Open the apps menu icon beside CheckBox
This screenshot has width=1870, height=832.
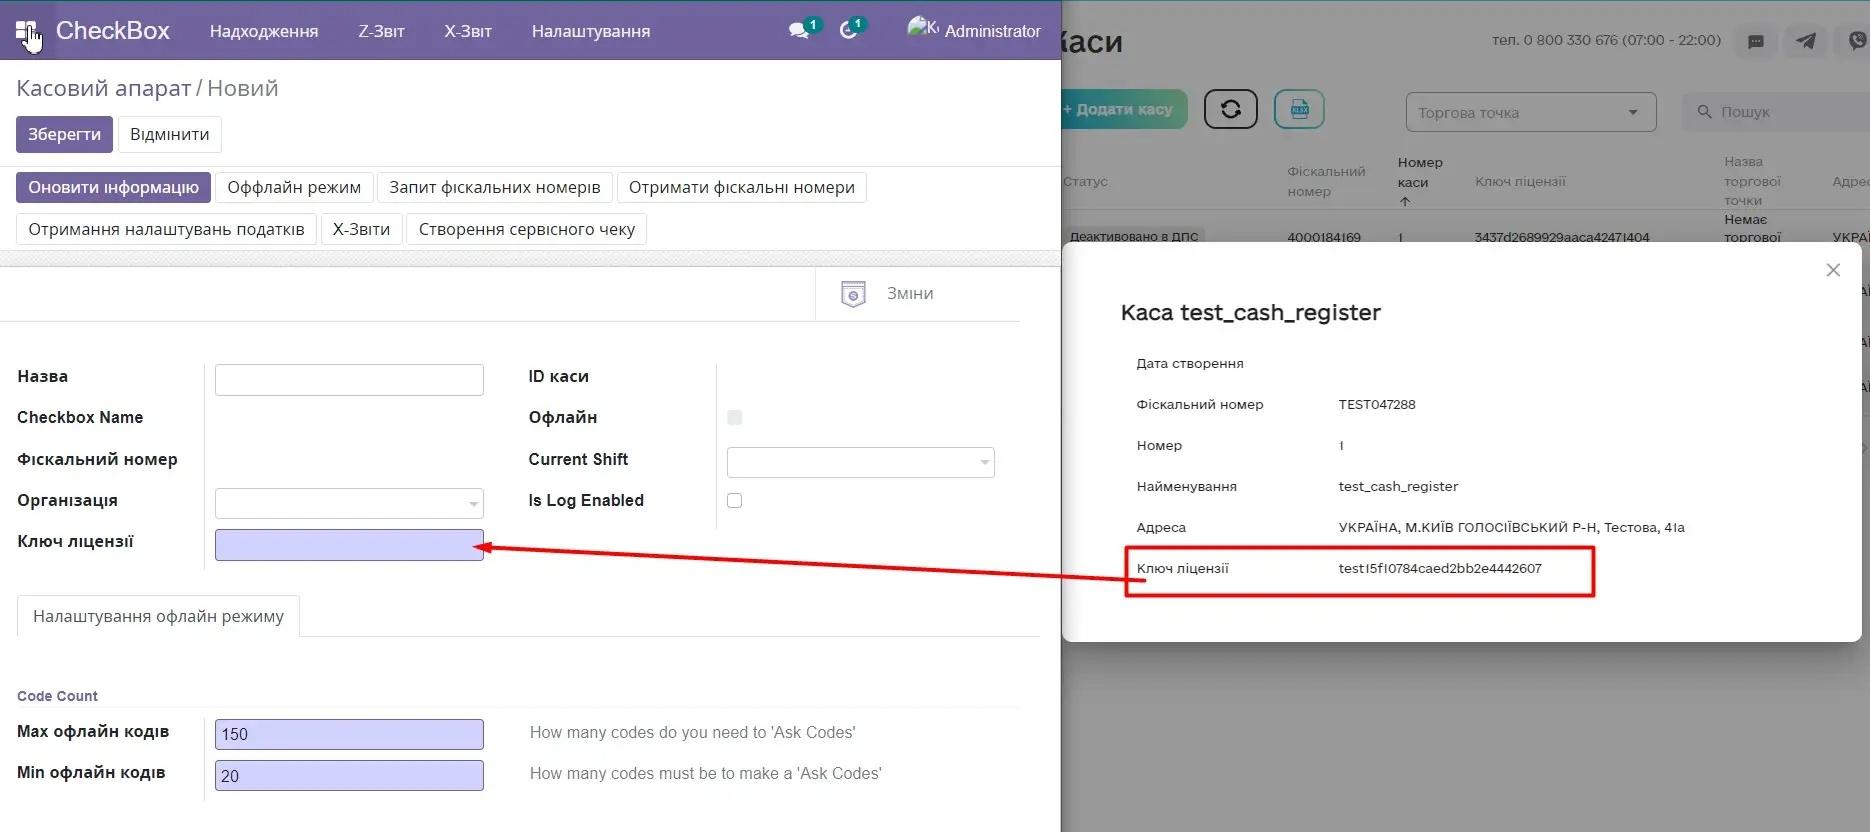pyautogui.click(x=27, y=31)
